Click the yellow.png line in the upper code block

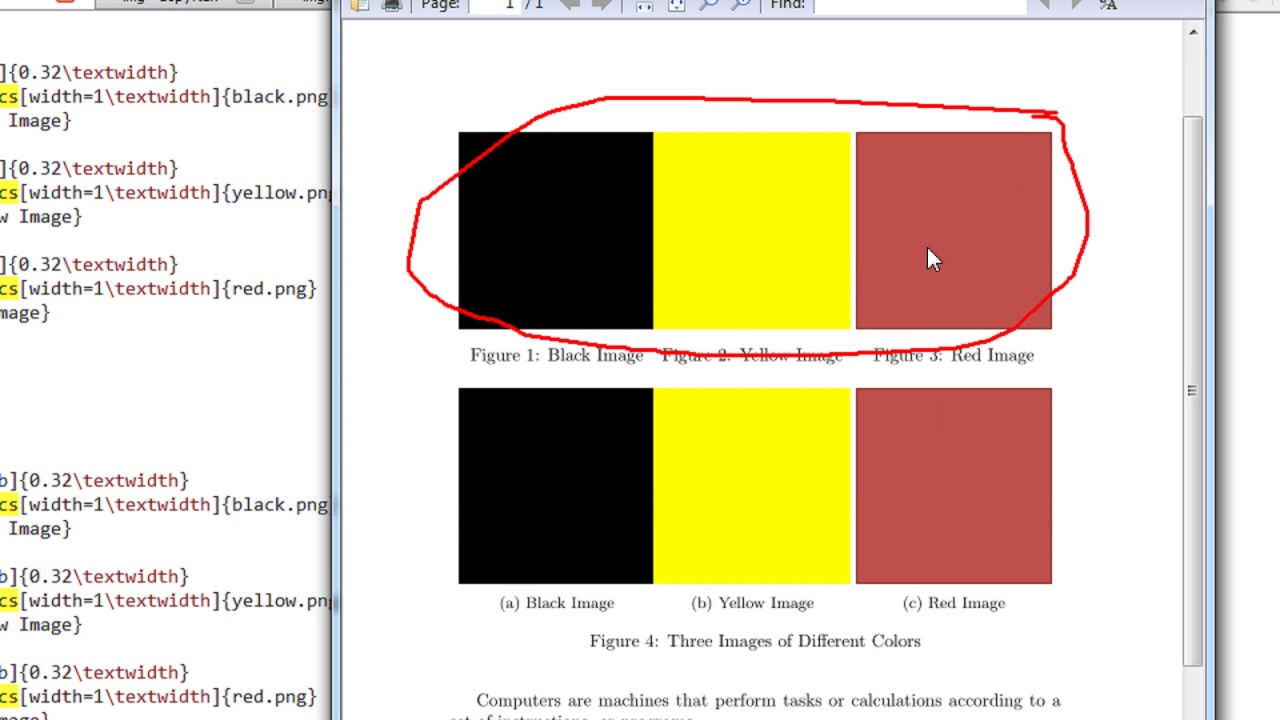164,193
